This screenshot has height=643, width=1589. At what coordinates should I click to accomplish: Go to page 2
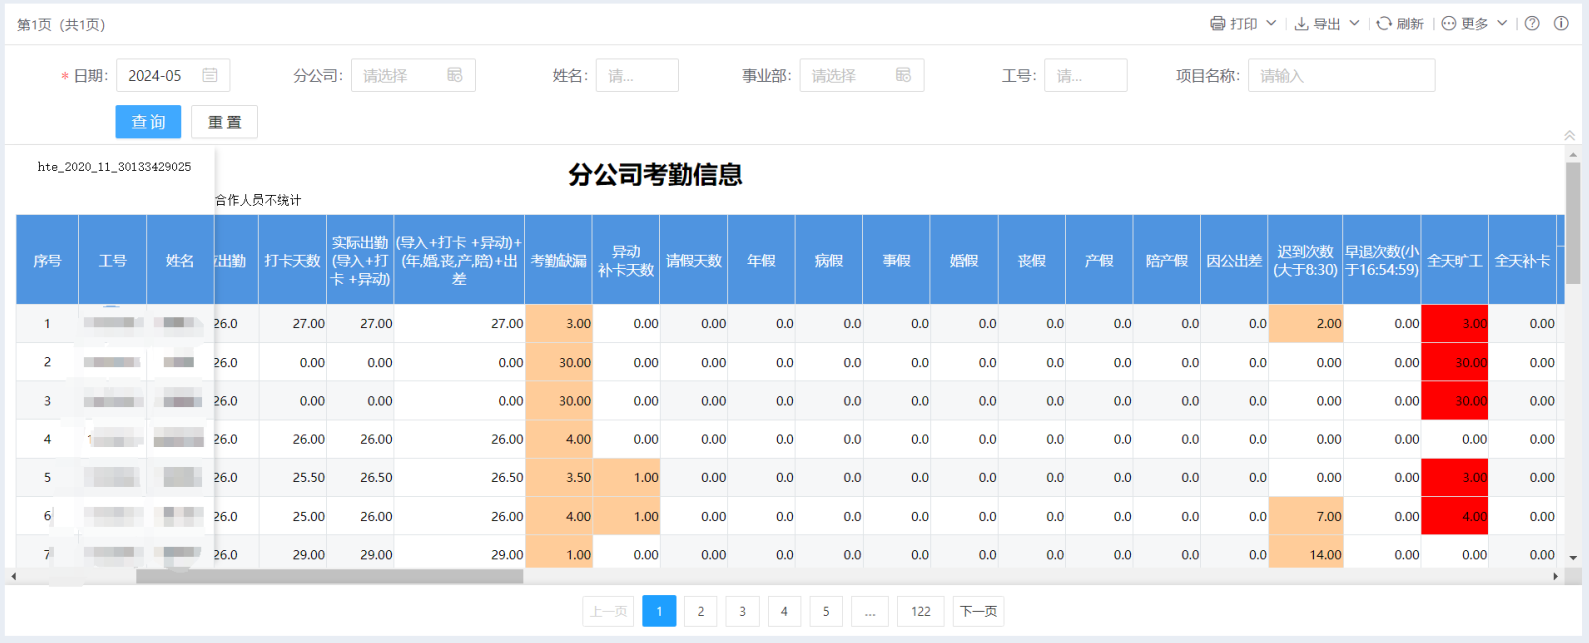(701, 611)
